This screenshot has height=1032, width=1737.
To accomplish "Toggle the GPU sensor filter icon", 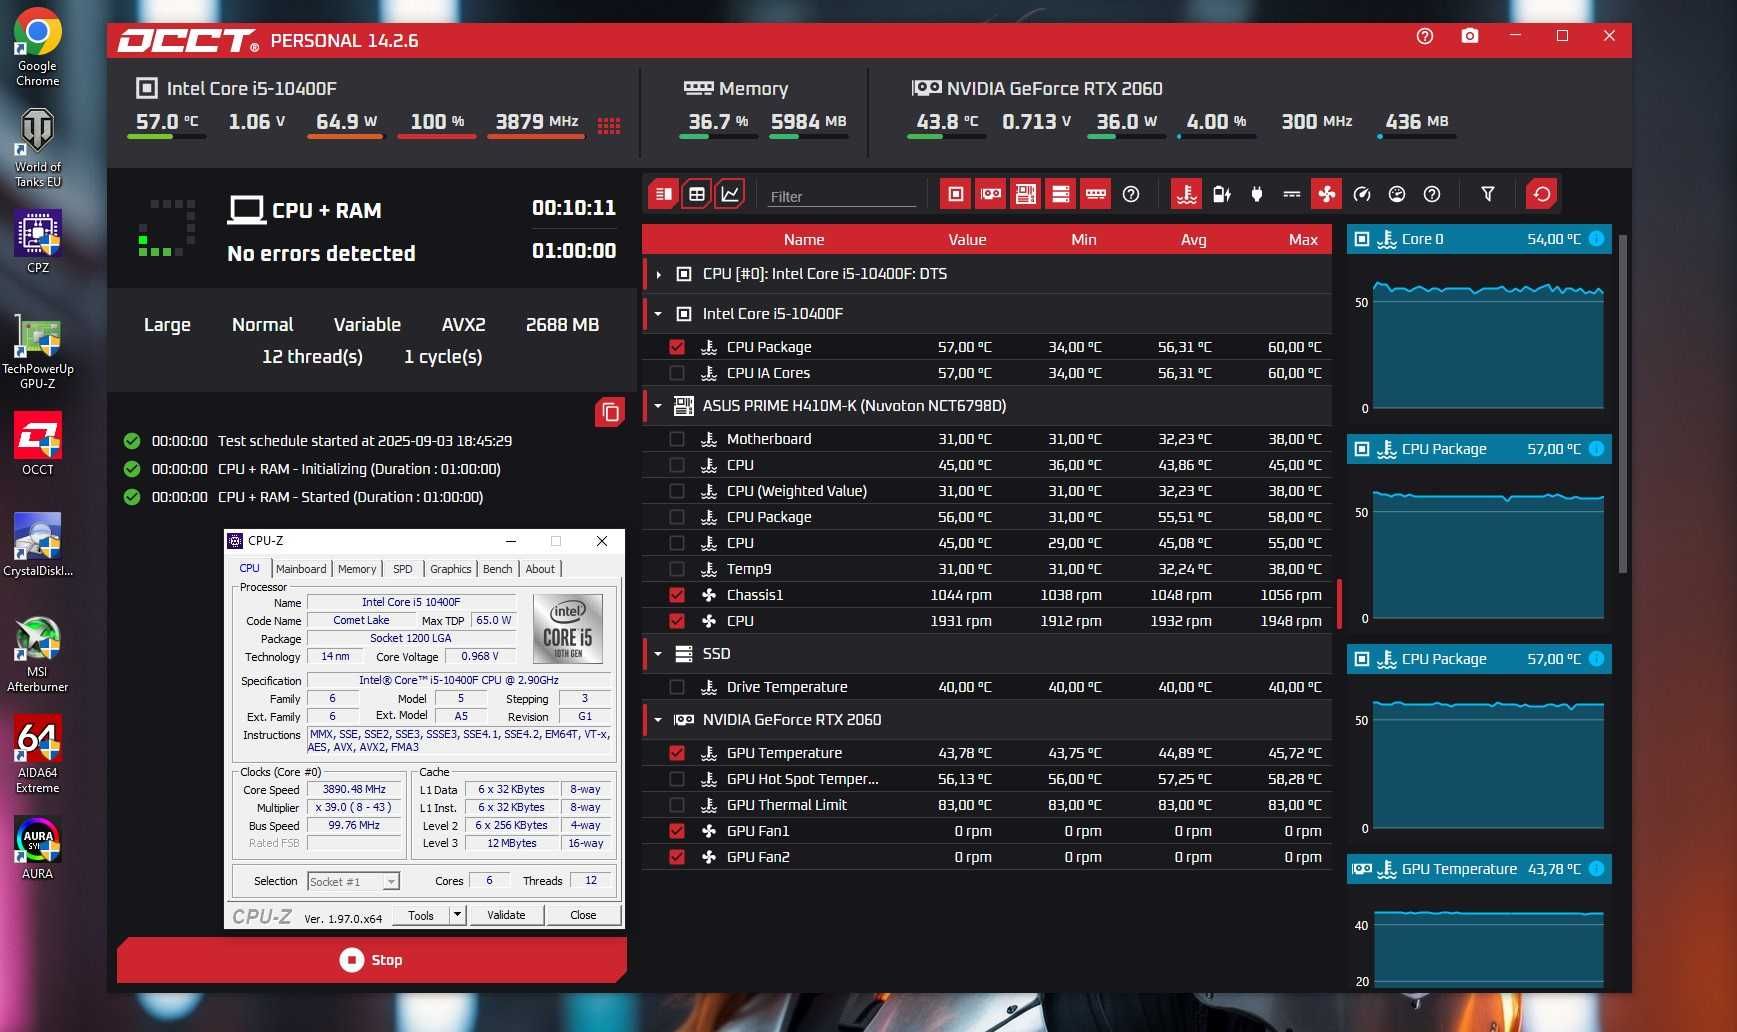I will [991, 194].
